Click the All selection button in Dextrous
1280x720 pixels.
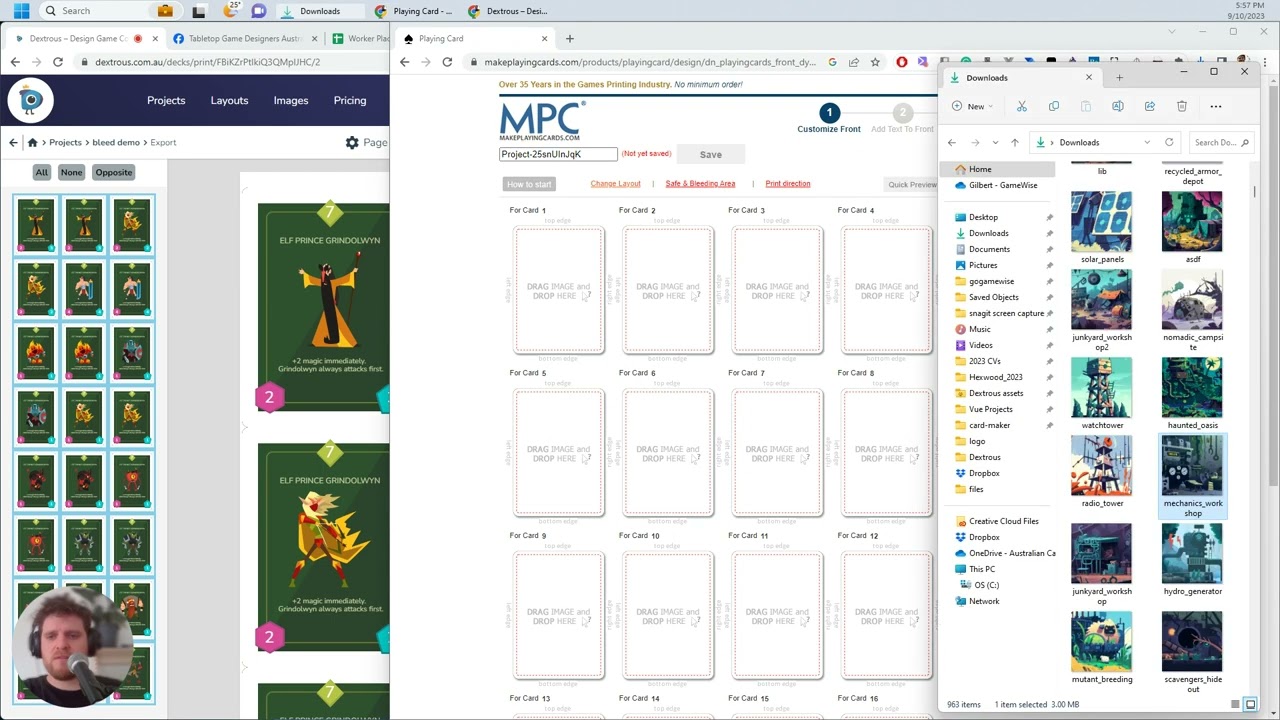(x=42, y=172)
